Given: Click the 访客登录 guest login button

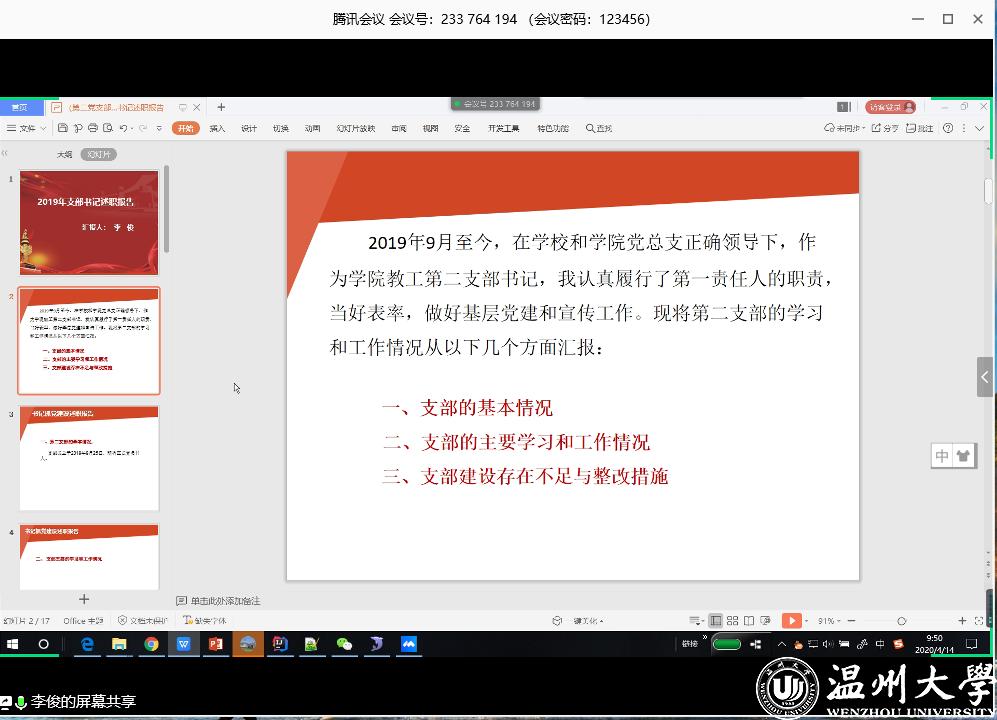Looking at the screenshot, I should pyautogui.click(x=890, y=107).
